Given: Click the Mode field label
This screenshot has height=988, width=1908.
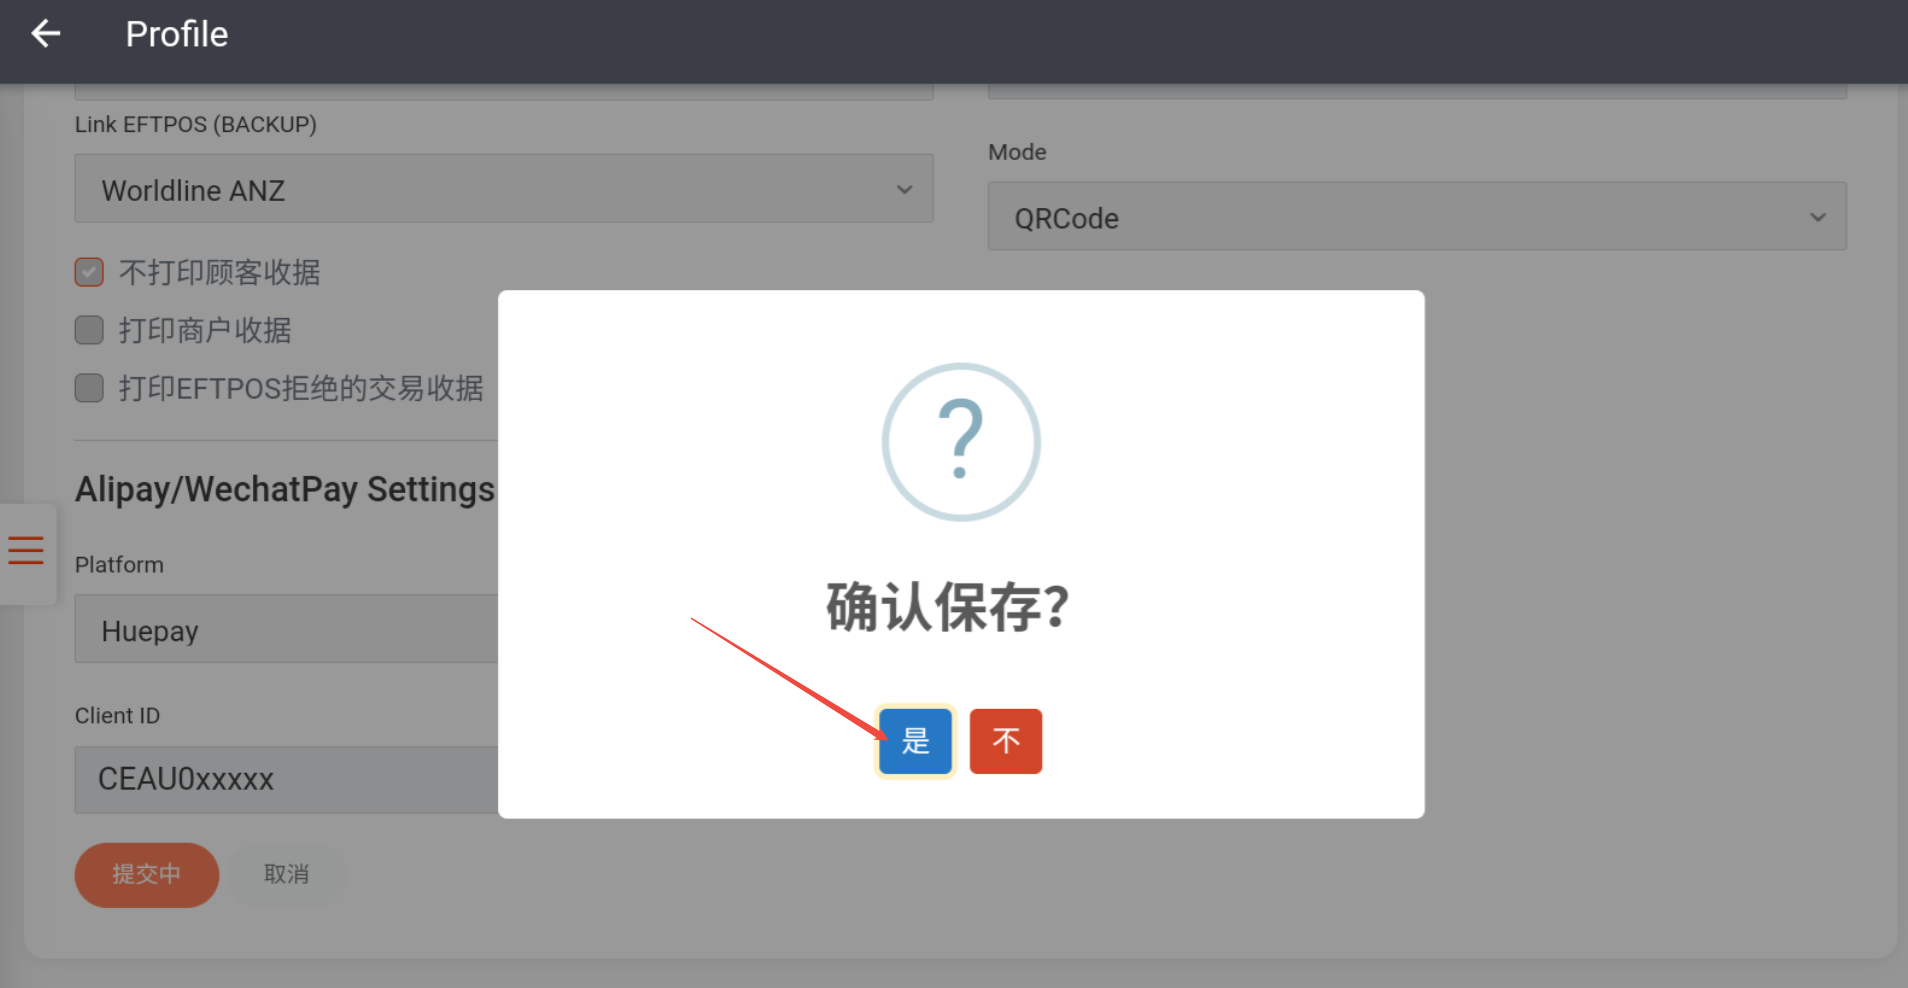Looking at the screenshot, I should pos(1017,152).
